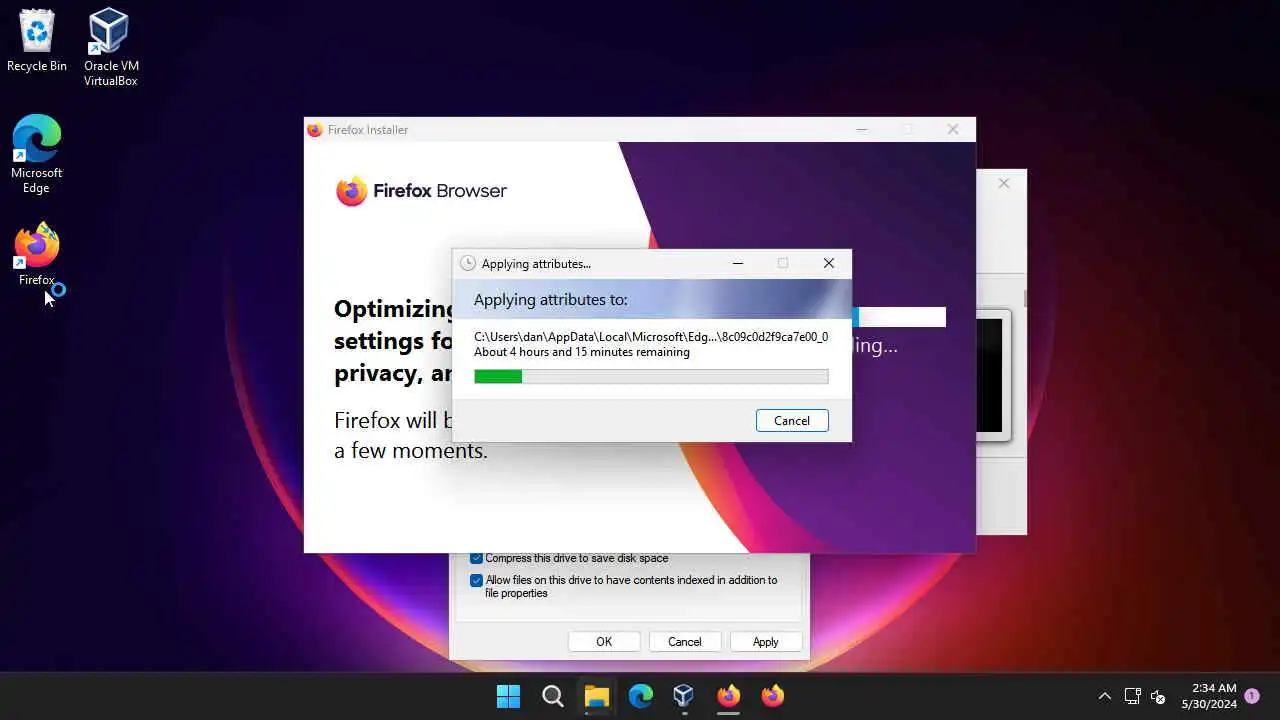The width and height of the screenshot is (1280, 720).
Task: Switch to the second Firefox taskbar icon
Action: coord(772,696)
